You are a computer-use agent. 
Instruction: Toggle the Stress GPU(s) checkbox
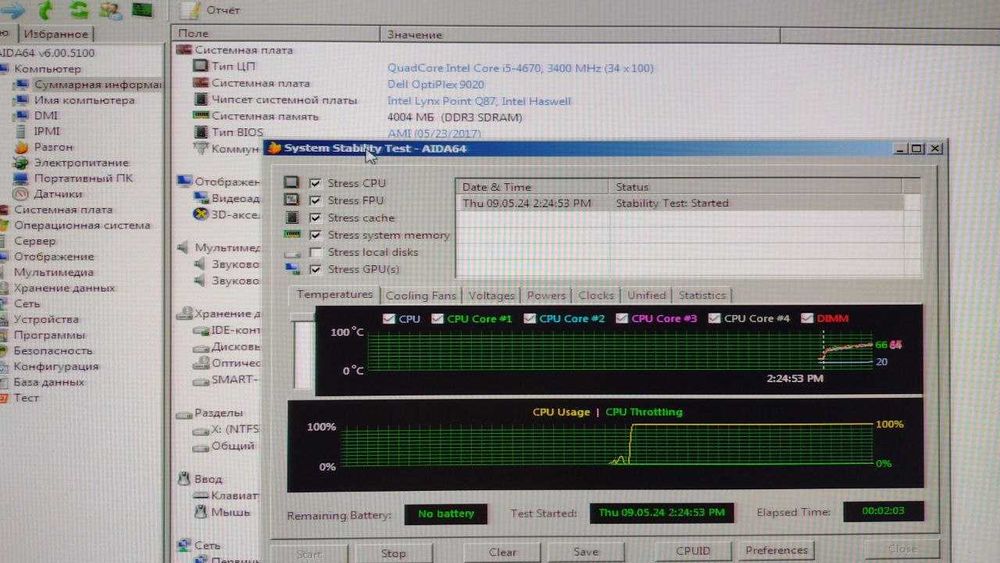tap(315, 269)
